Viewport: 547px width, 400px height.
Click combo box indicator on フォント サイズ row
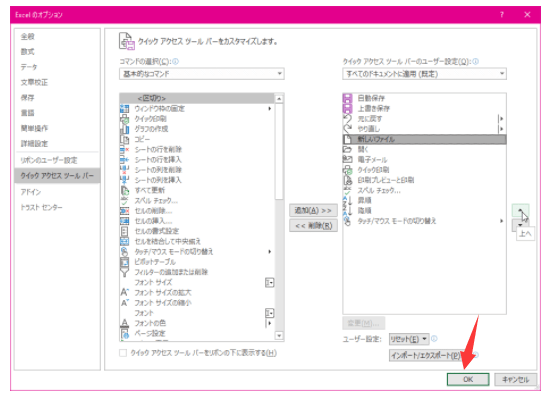click(270, 282)
